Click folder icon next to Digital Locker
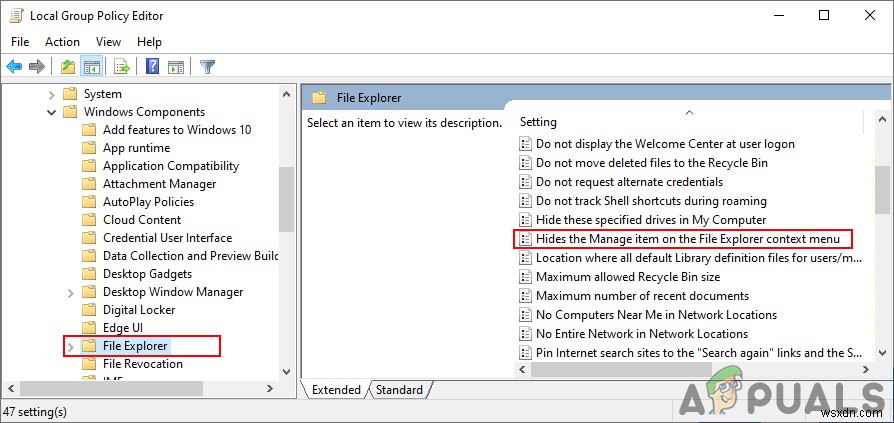This screenshot has height=423, width=894. coord(88,310)
